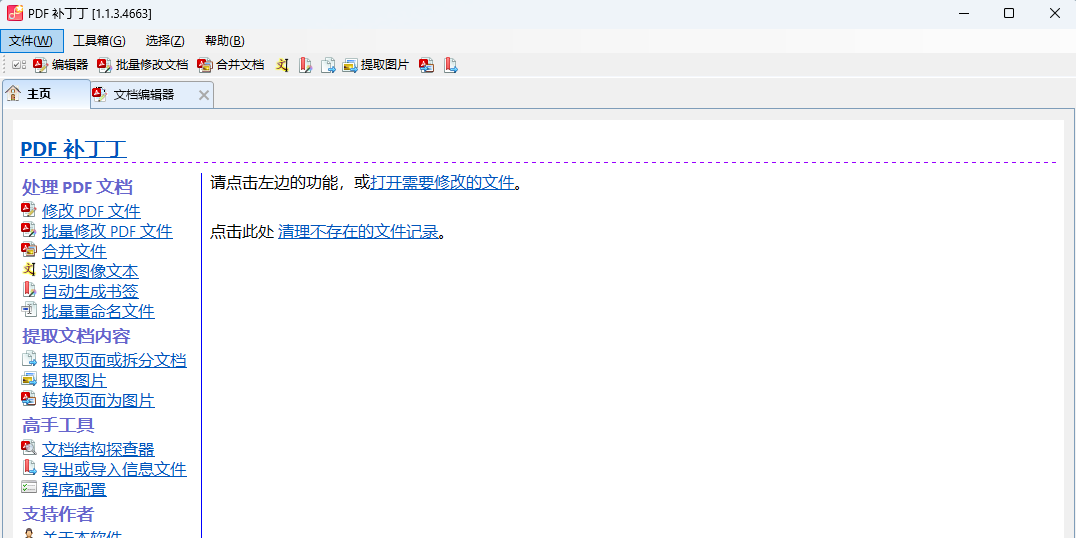Image resolution: width=1076 pixels, height=538 pixels.
Task: Click the 处理 PDF 文档 section heading
Action: [x=77, y=187]
